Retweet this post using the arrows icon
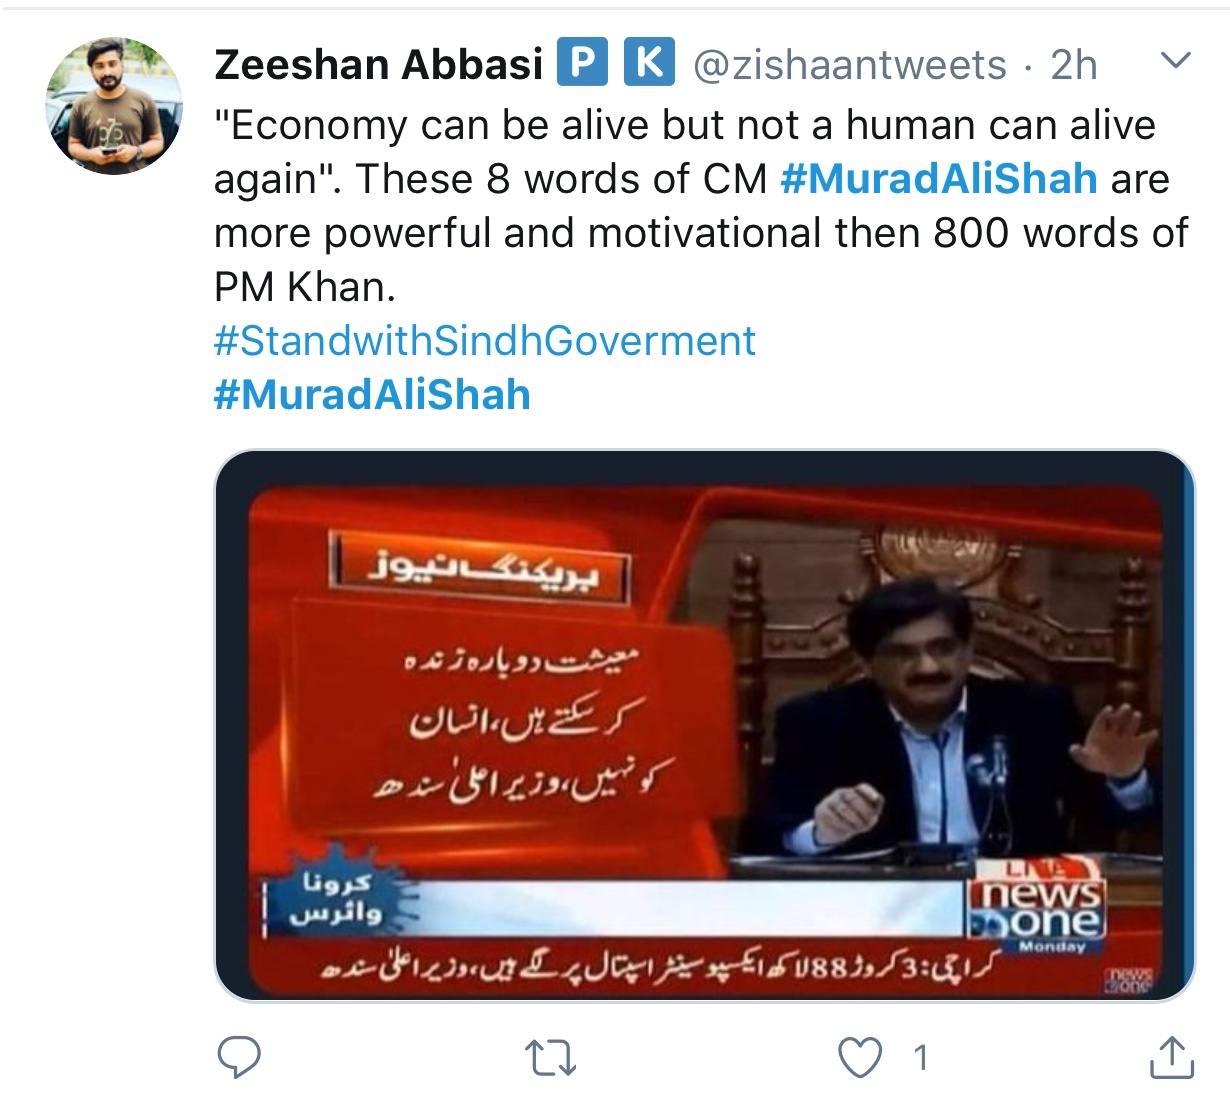This screenshot has height=1096, width=1230. [x=551, y=1058]
